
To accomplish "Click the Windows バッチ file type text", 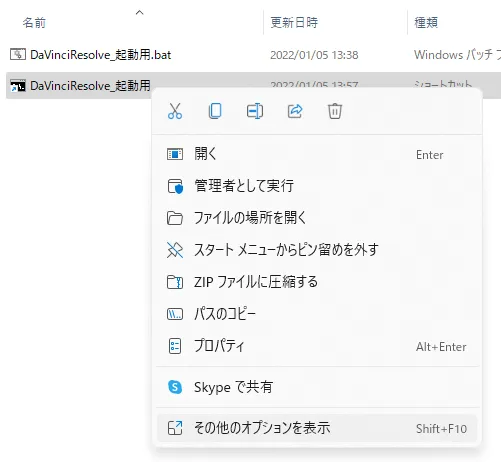I will coord(457,55).
